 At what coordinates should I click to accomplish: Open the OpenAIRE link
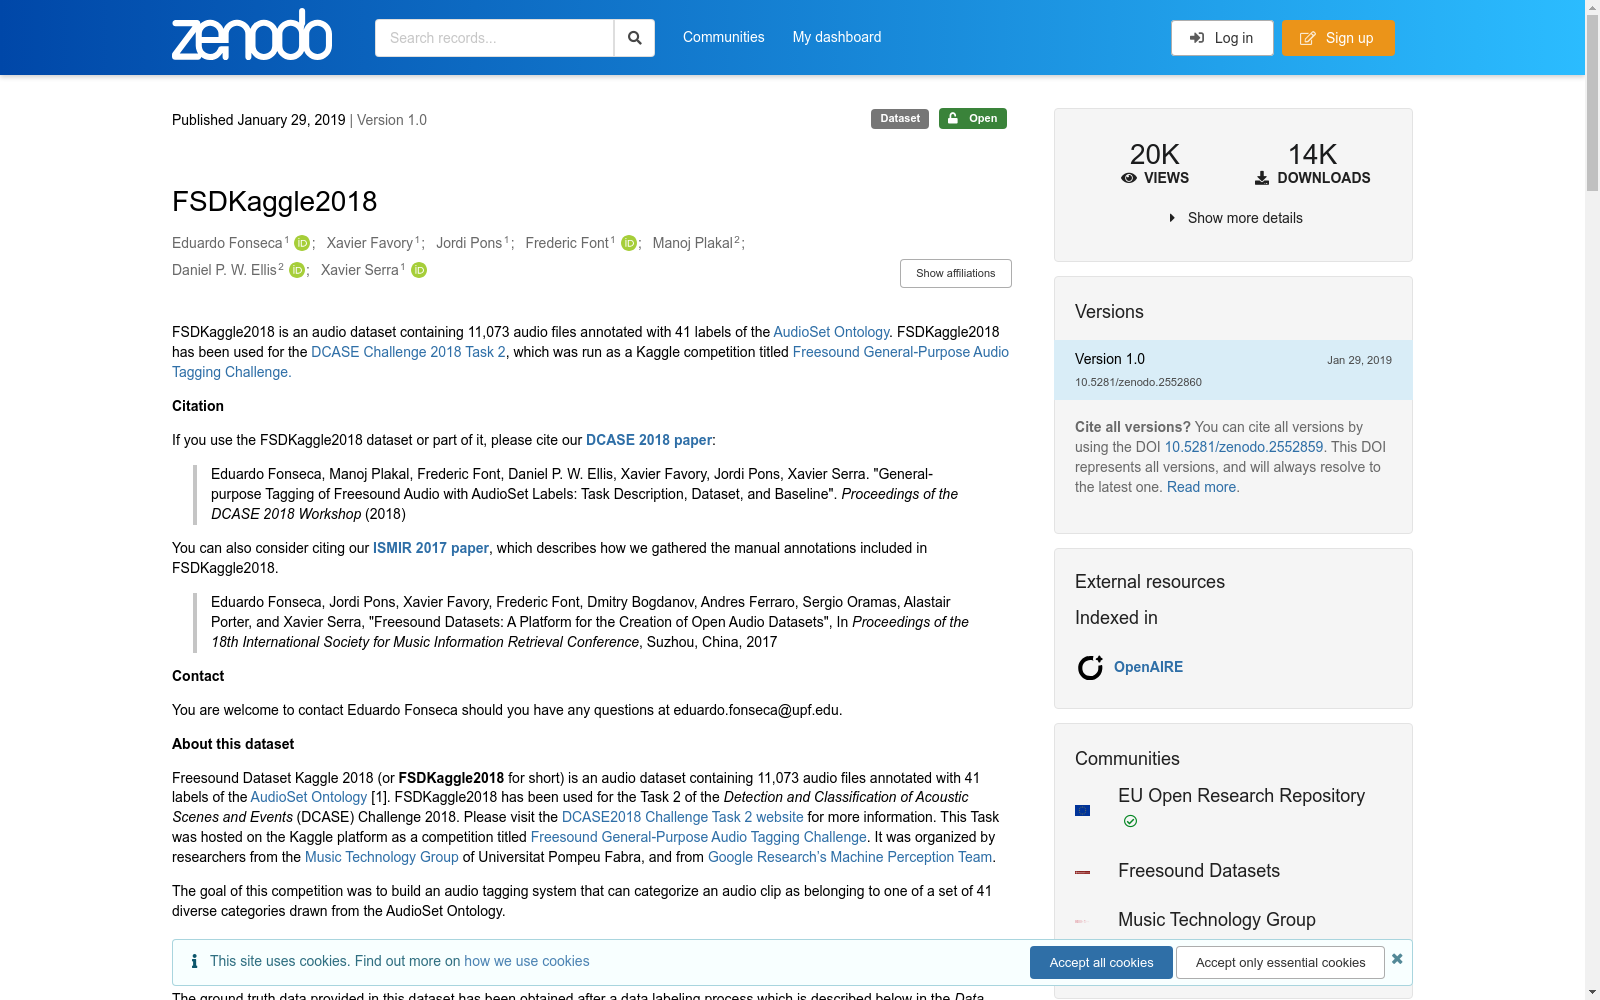(x=1148, y=667)
